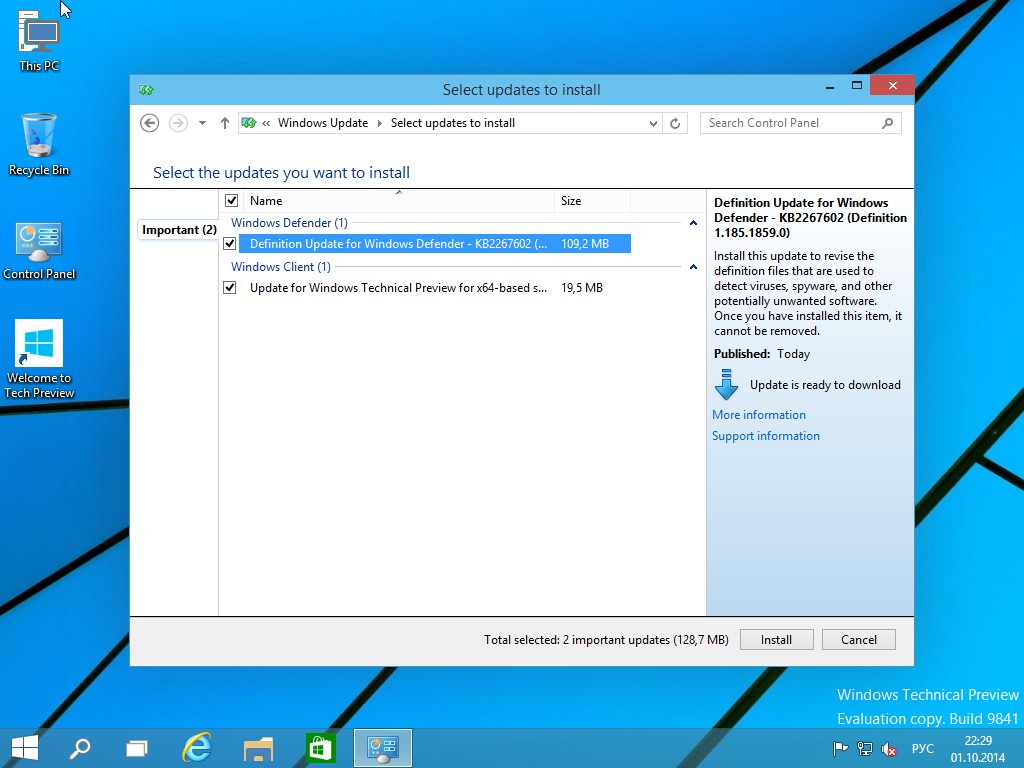1024x768 pixels.
Task: Click the address bar double-chevron overflow
Action: pos(266,123)
